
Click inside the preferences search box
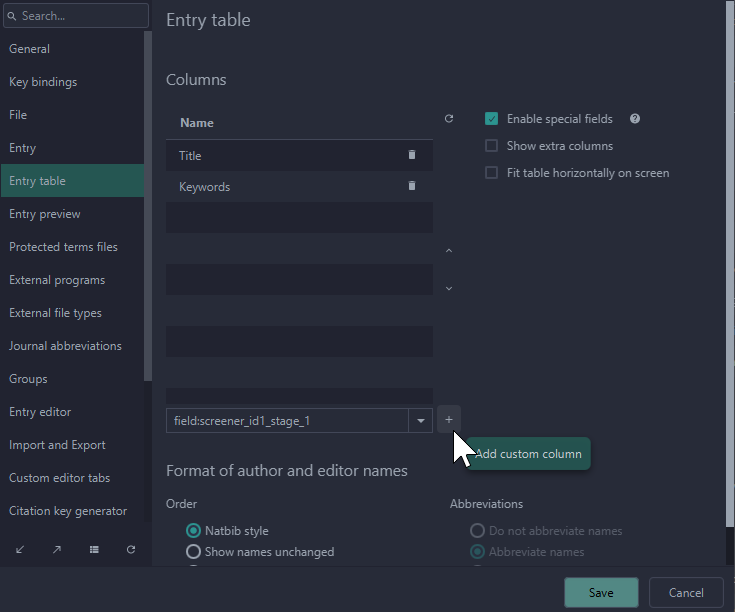[x=80, y=16]
